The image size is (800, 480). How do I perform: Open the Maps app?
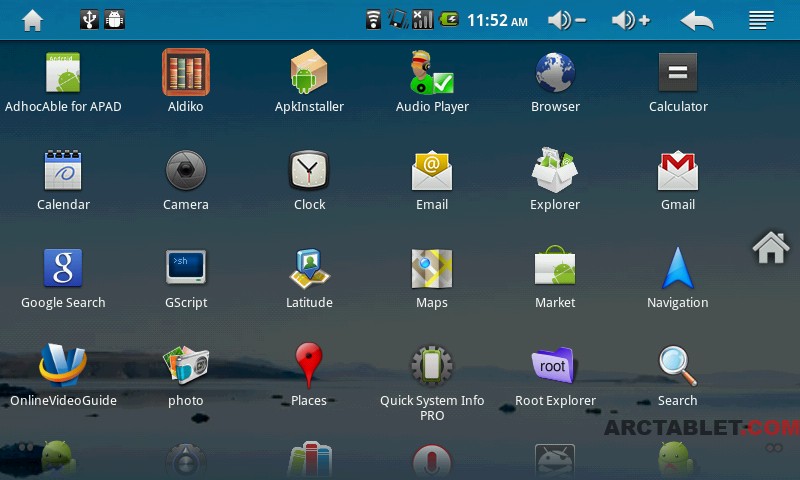(432, 268)
